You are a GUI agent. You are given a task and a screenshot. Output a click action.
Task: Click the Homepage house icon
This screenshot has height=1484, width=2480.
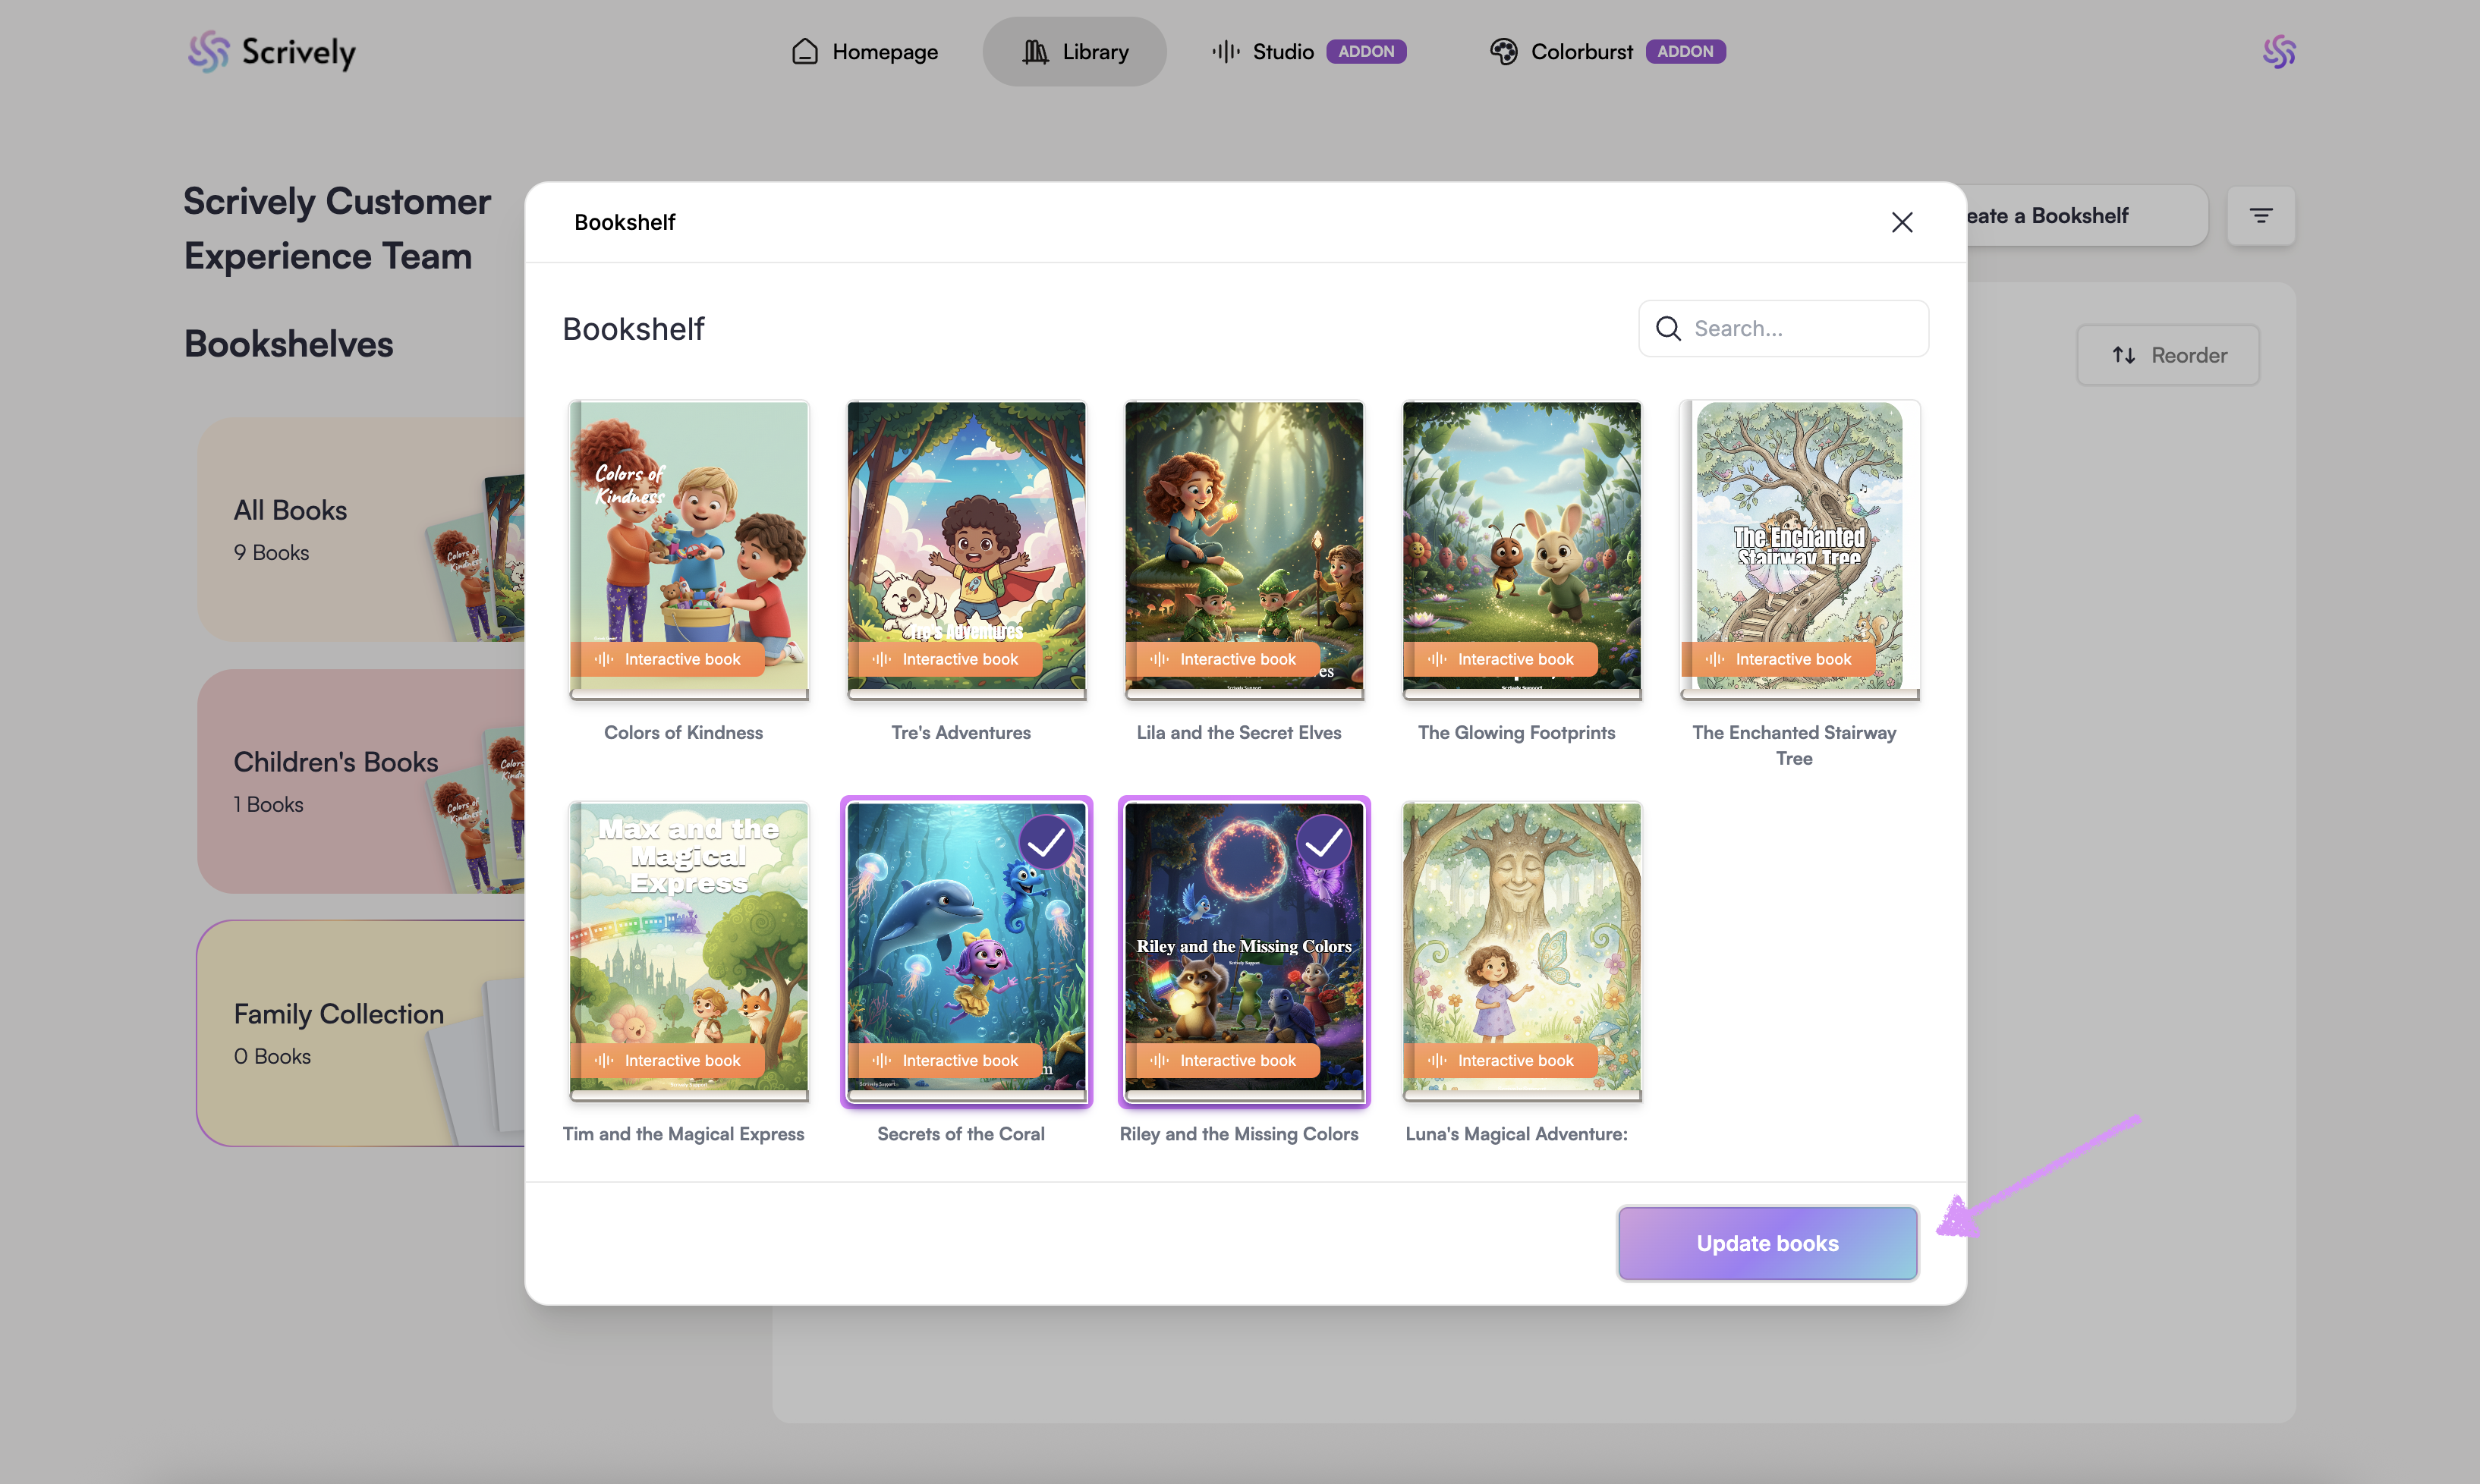tap(805, 51)
